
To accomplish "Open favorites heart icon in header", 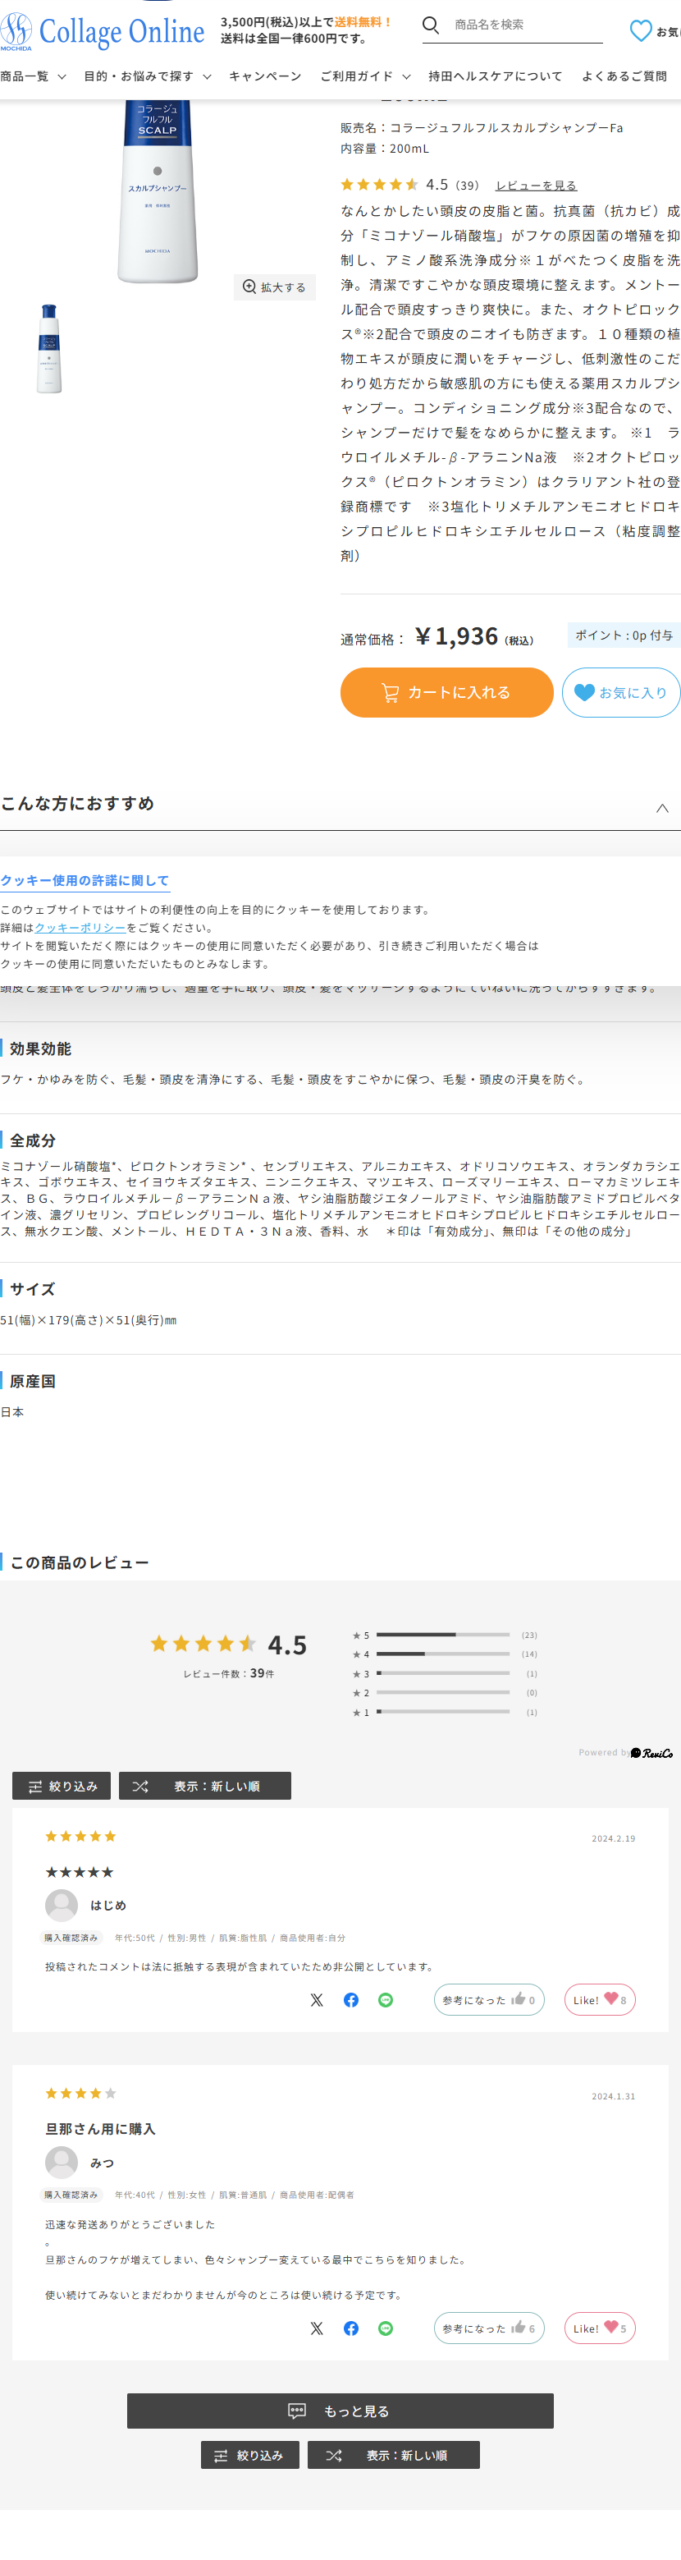I will 640,31.
